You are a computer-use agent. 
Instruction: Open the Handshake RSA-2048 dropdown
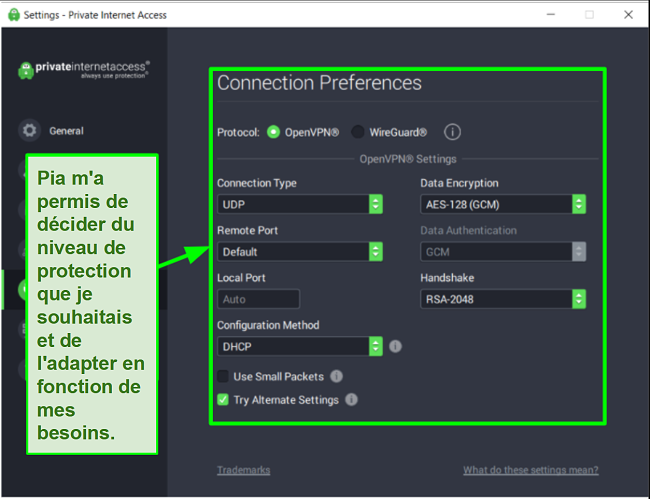pos(503,299)
